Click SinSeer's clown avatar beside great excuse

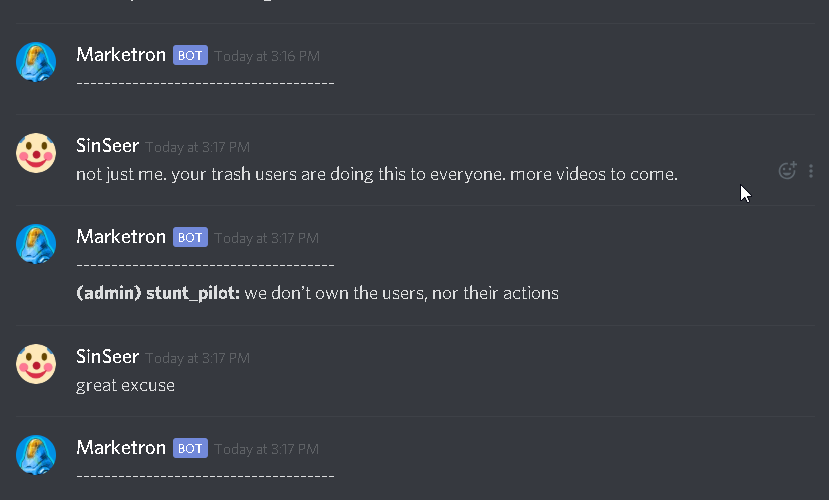point(36,364)
